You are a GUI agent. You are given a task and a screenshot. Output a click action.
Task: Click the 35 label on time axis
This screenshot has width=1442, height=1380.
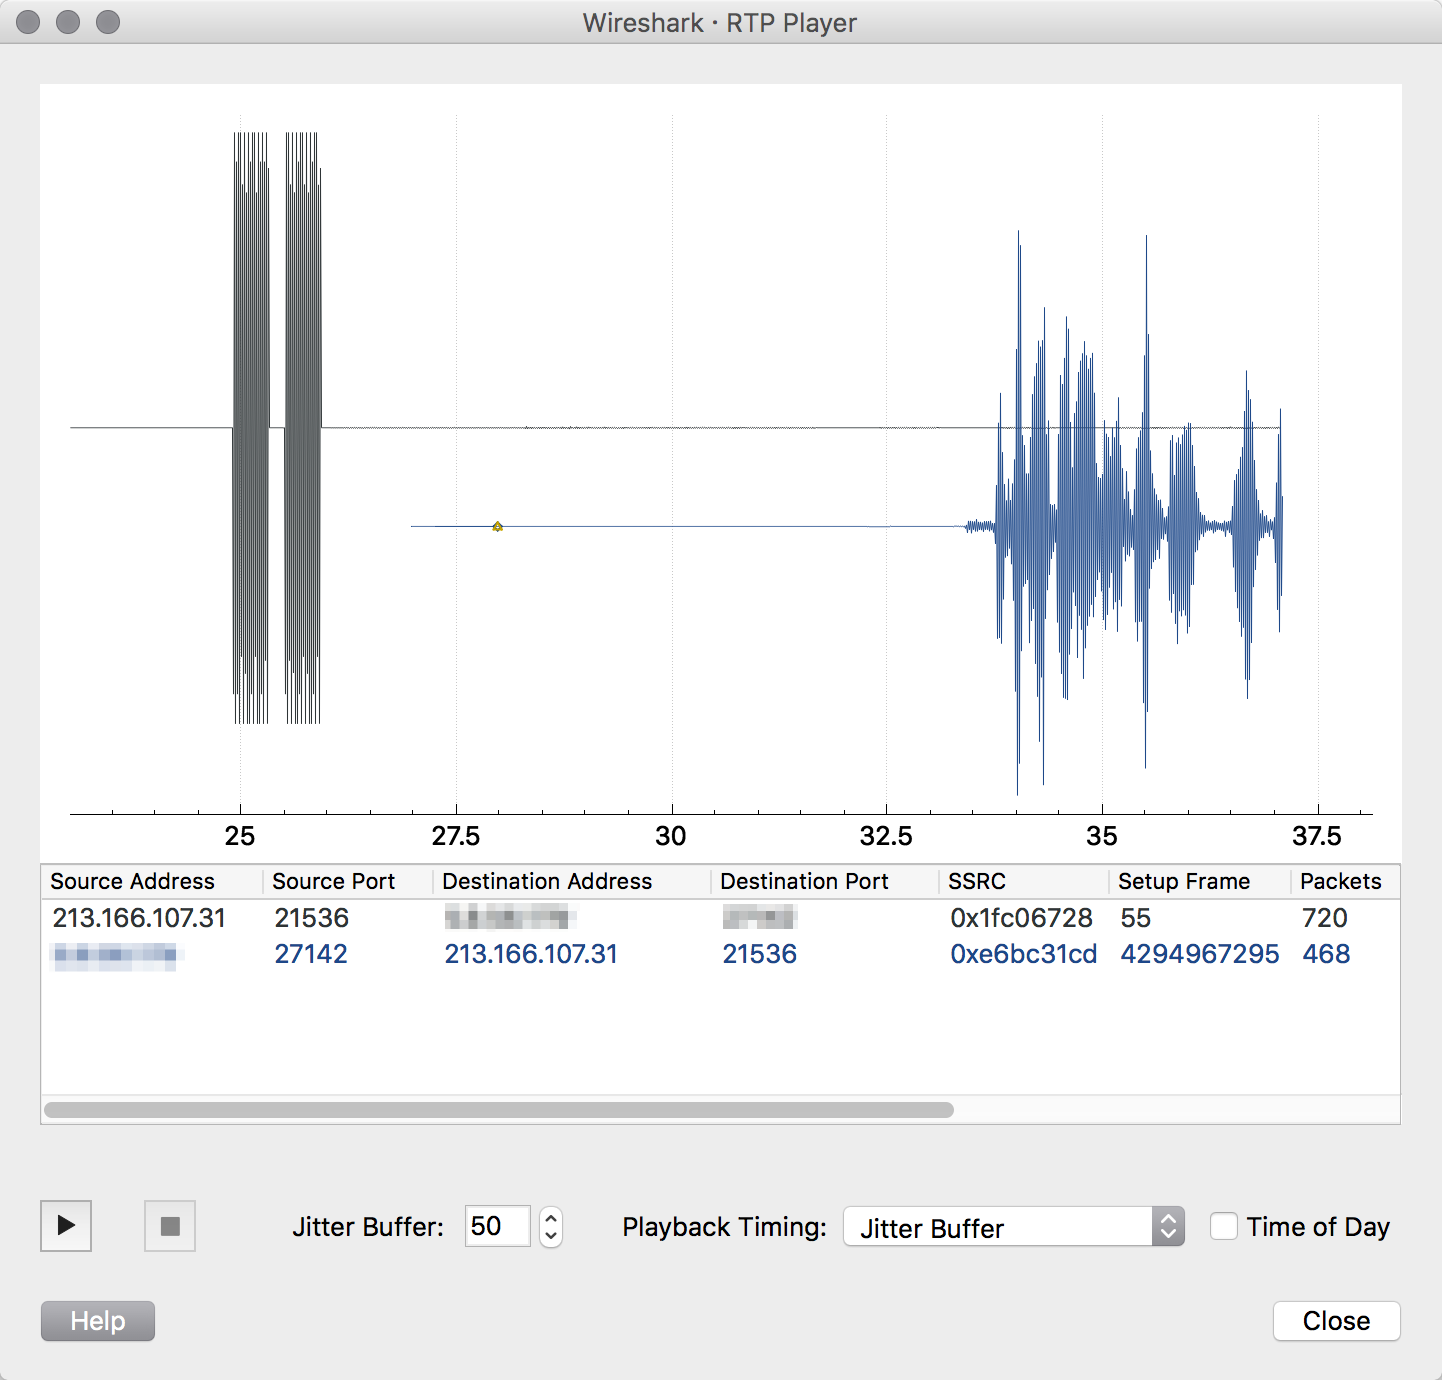coord(1102,836)
